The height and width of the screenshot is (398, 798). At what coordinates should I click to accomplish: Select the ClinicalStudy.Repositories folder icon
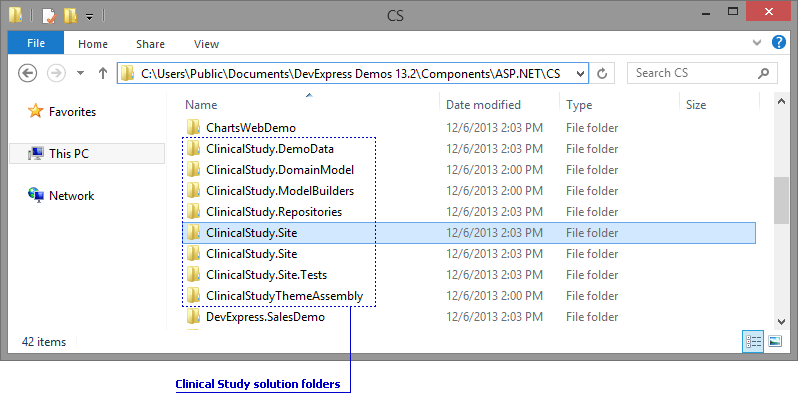193,211
